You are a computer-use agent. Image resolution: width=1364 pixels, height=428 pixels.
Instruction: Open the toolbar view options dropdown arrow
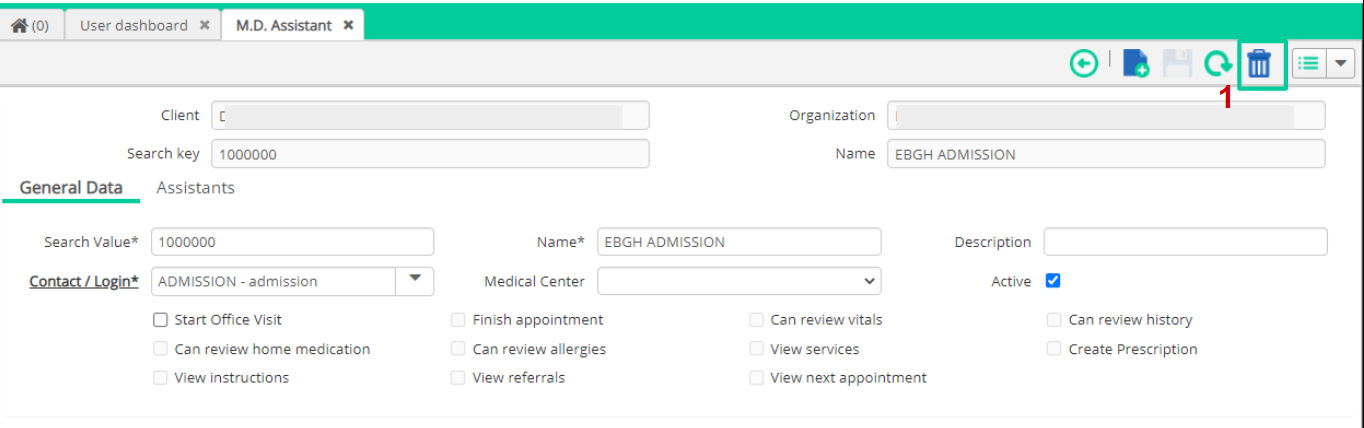tap(1340, 63)
